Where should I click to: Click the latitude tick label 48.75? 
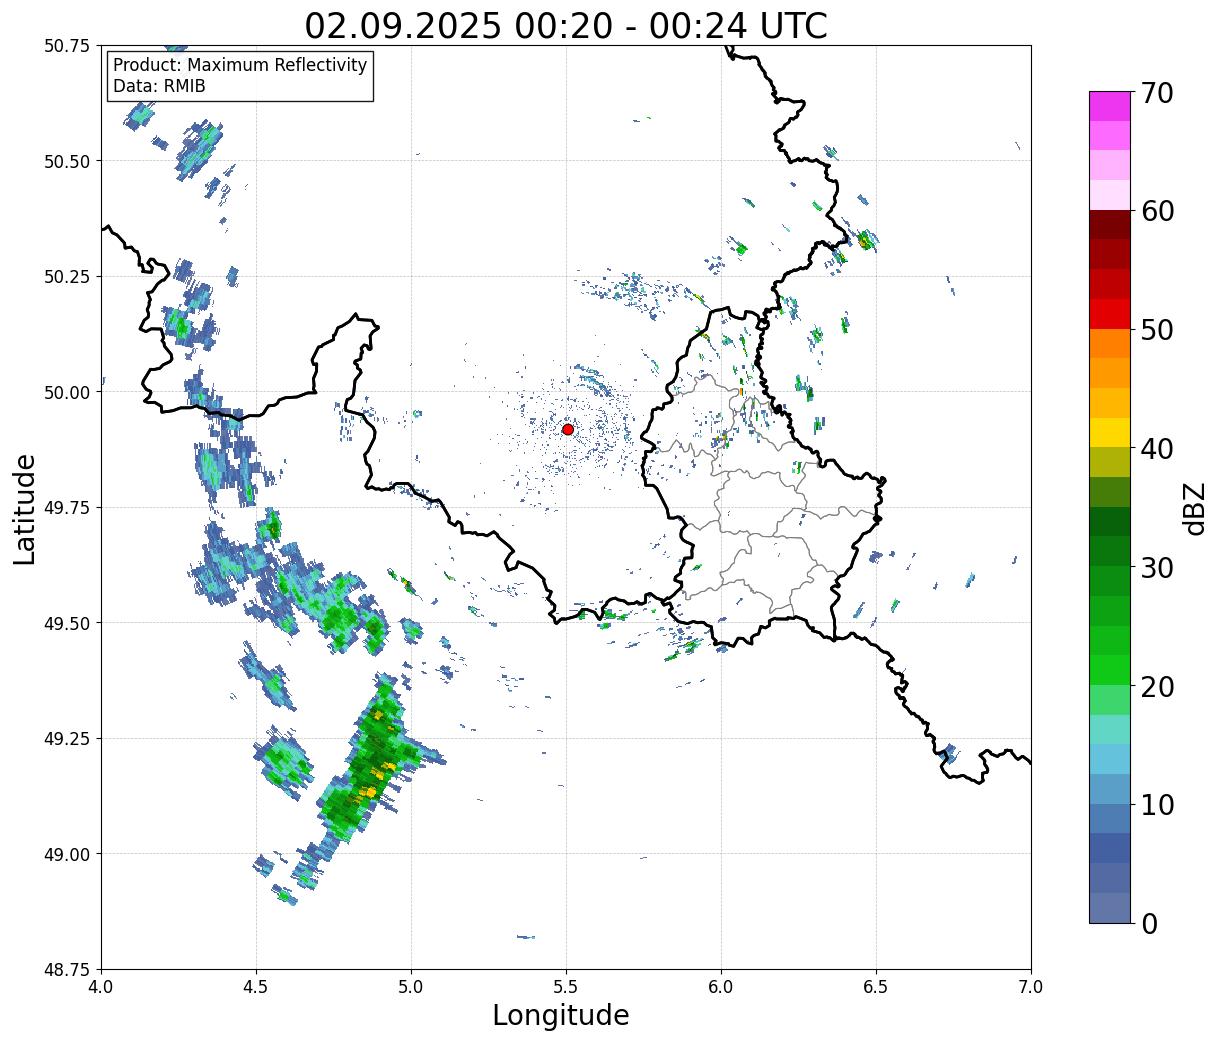point(67,970)
